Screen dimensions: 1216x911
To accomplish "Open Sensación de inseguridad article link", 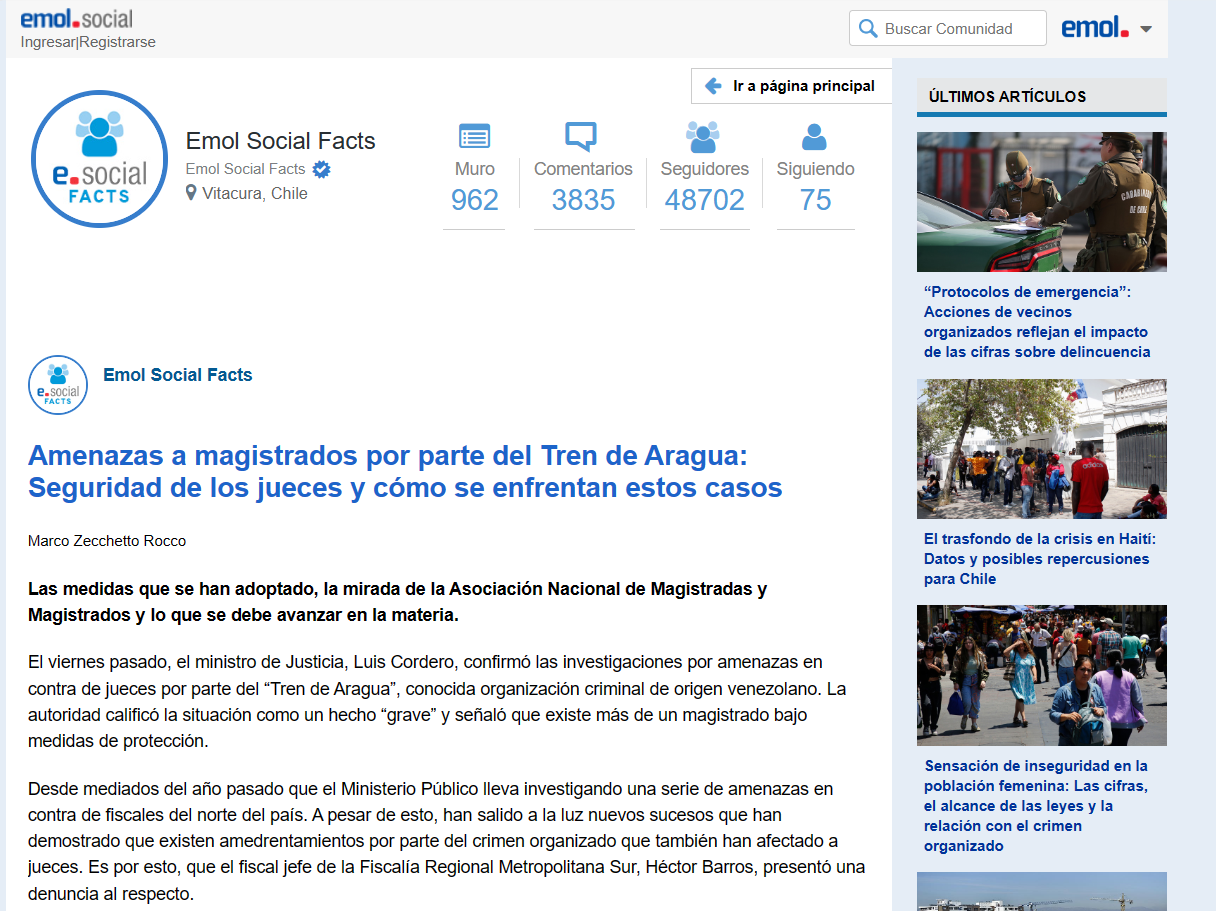I will [1036, 806].
